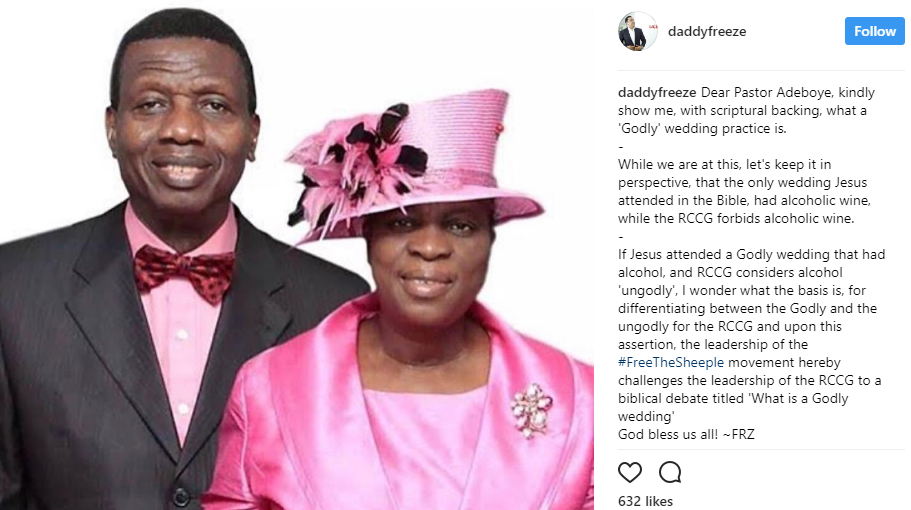
Task: Open comments via the speech bubble icon
Action: click(670, 472)
